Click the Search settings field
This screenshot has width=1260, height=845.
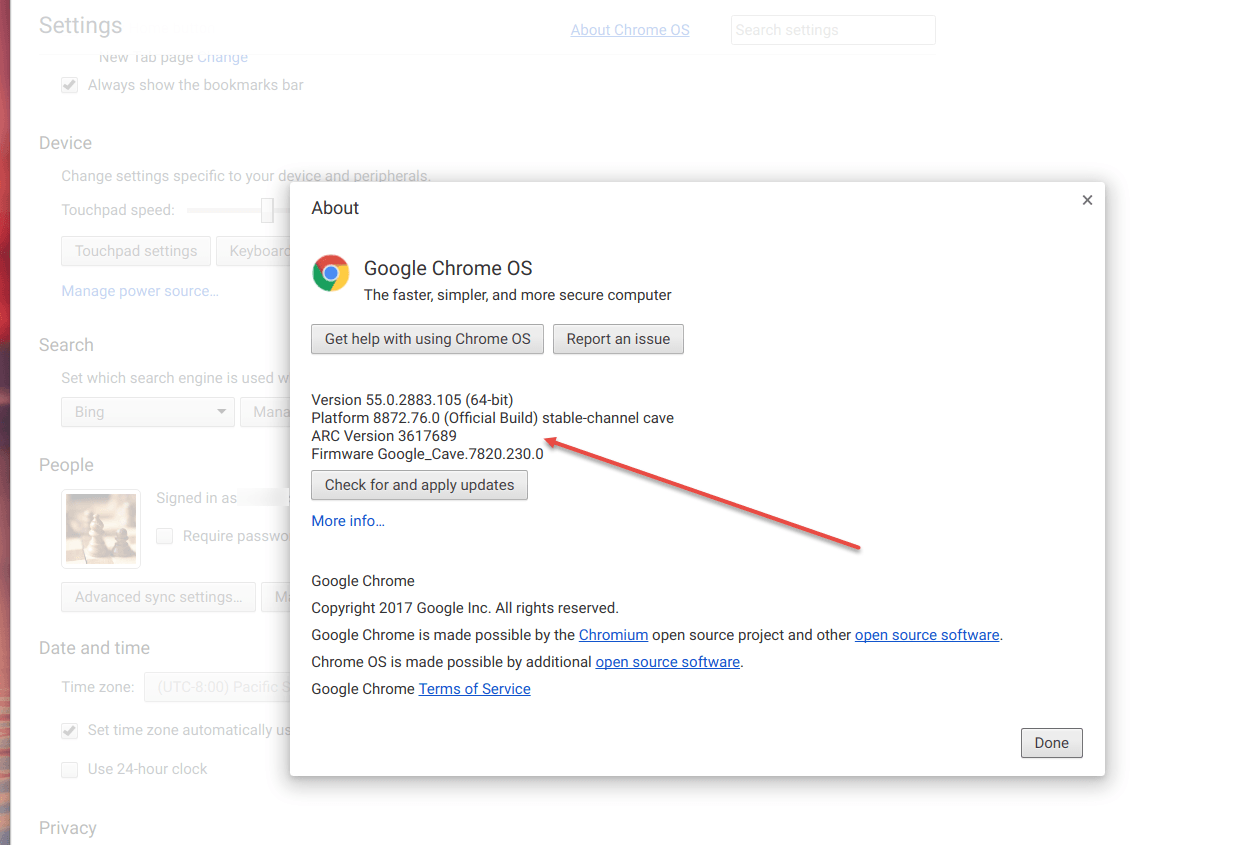833,30
